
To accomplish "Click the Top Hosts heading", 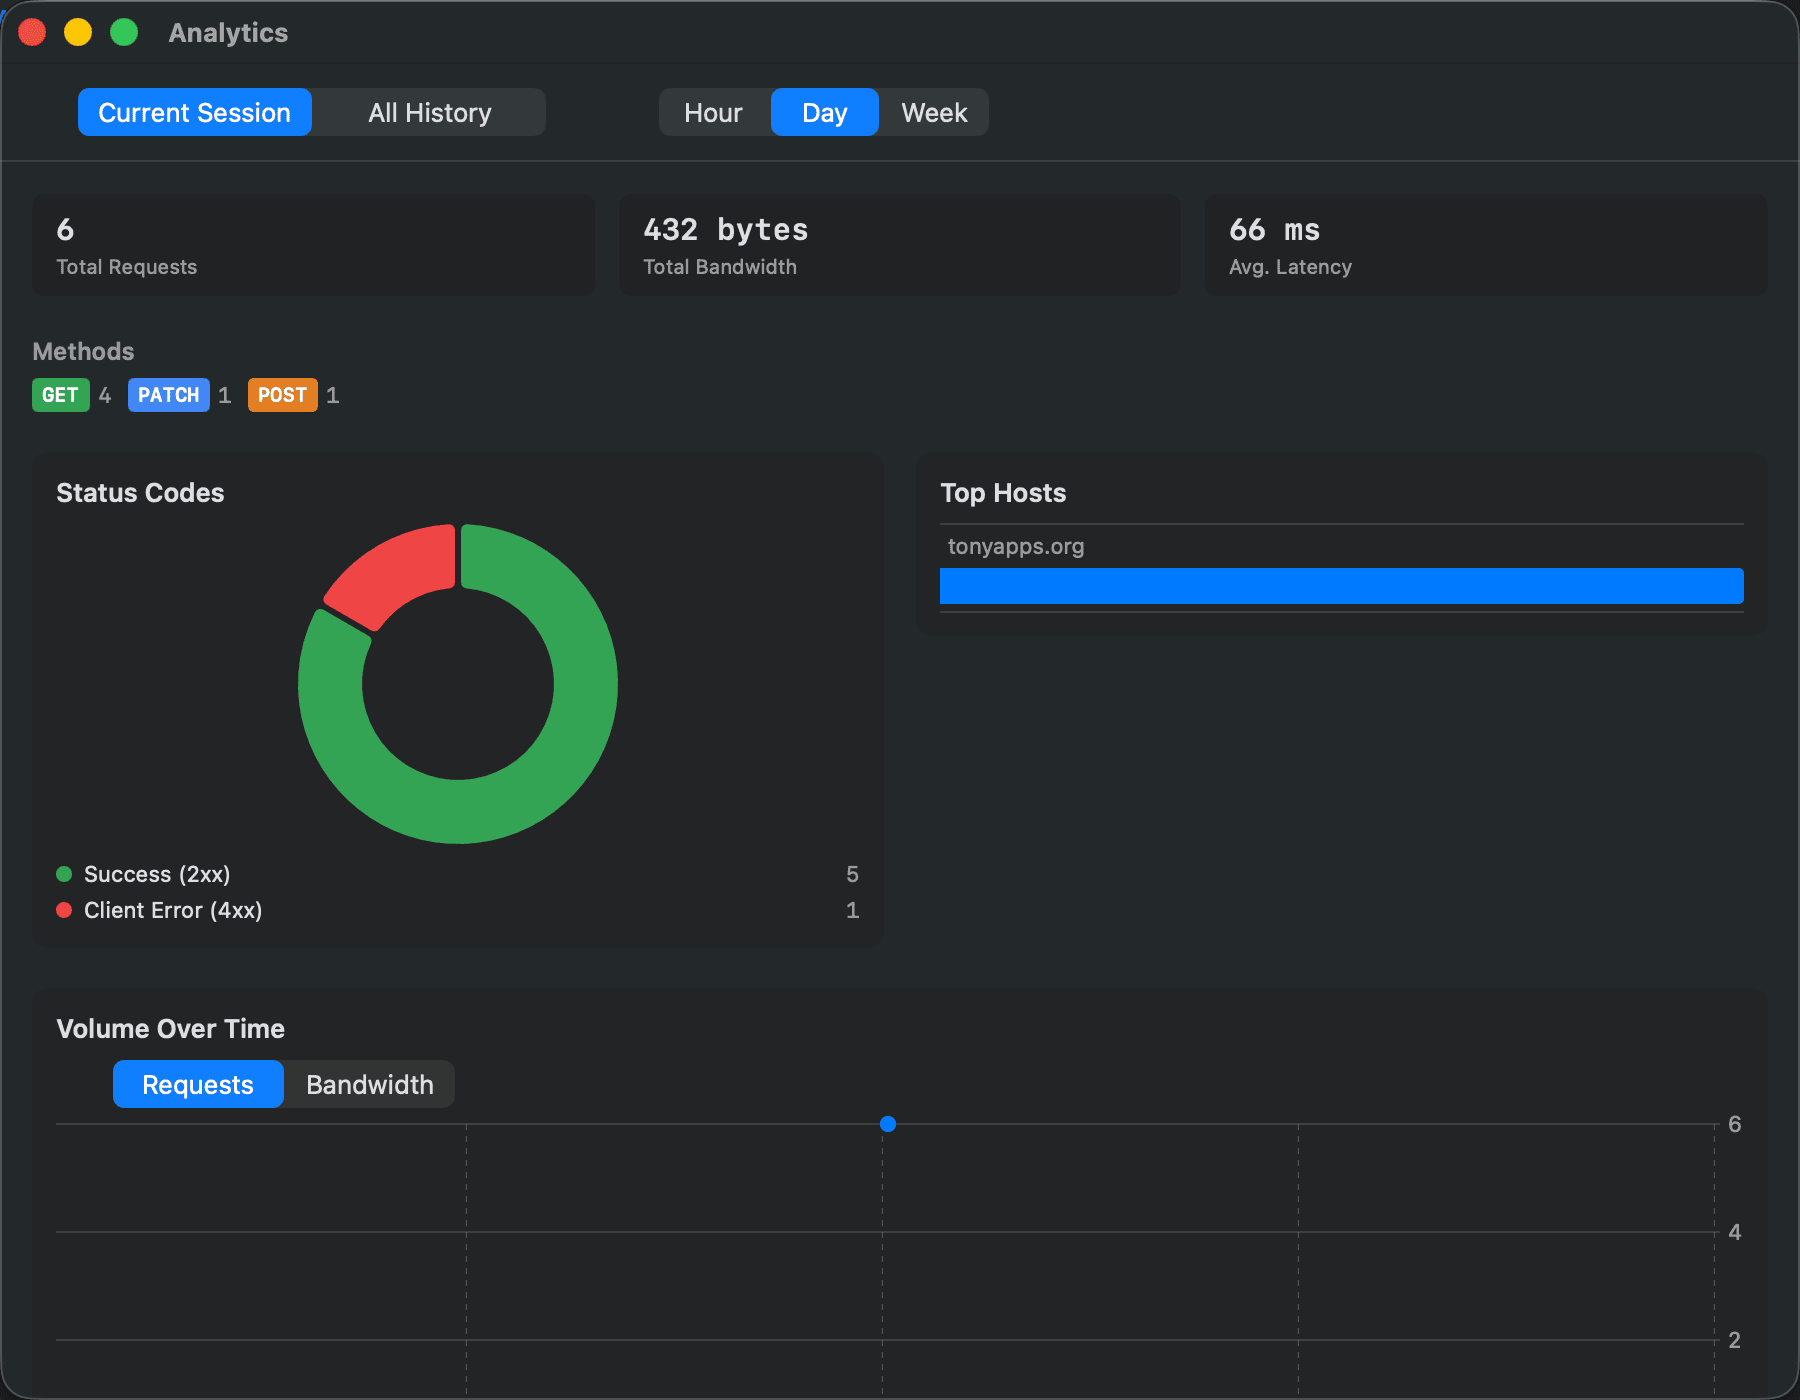I will click(1003, 493).
